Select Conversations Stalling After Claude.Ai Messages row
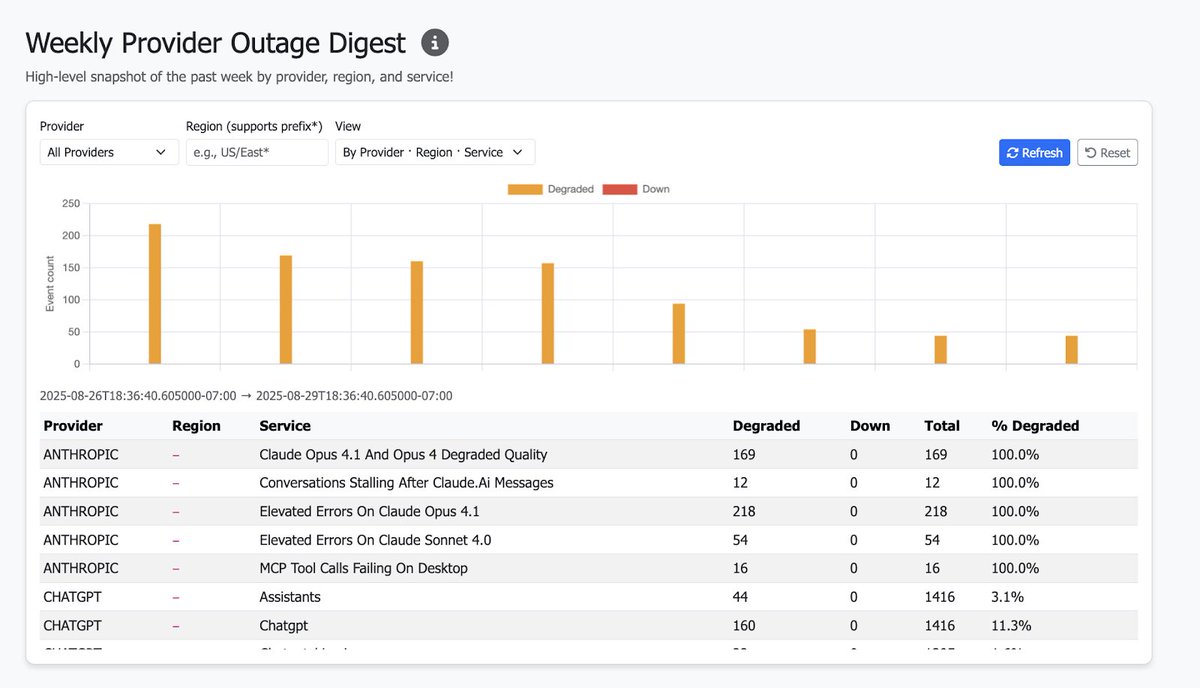The width and height of the screenshot is (1200, 688). [589, 483]
